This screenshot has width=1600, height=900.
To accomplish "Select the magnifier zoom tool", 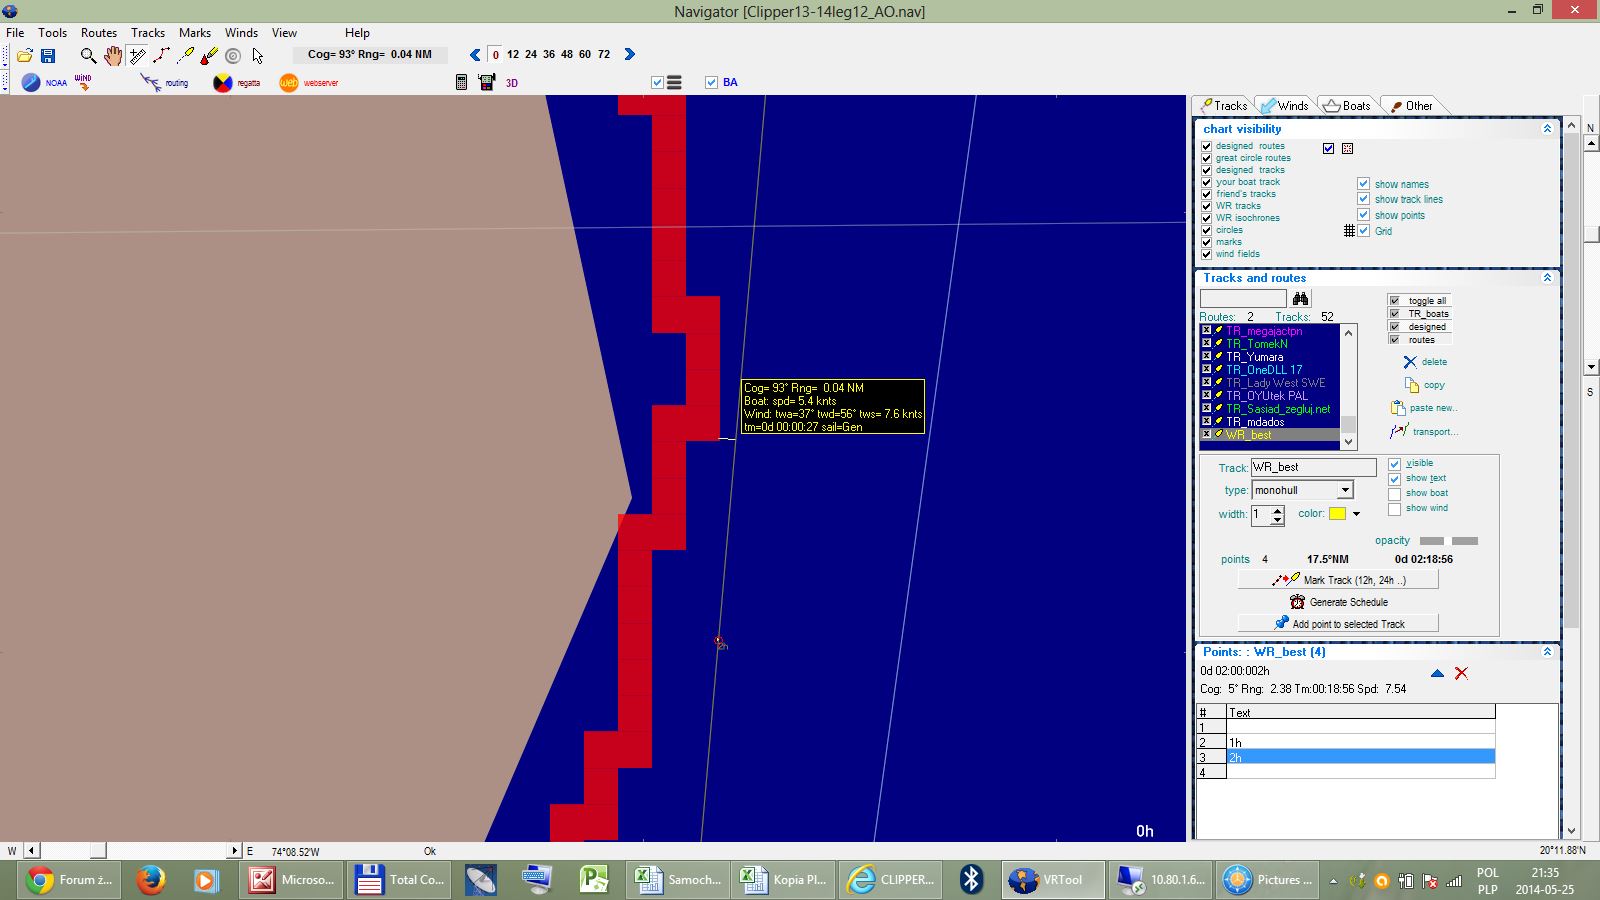I will coord(88,55).
